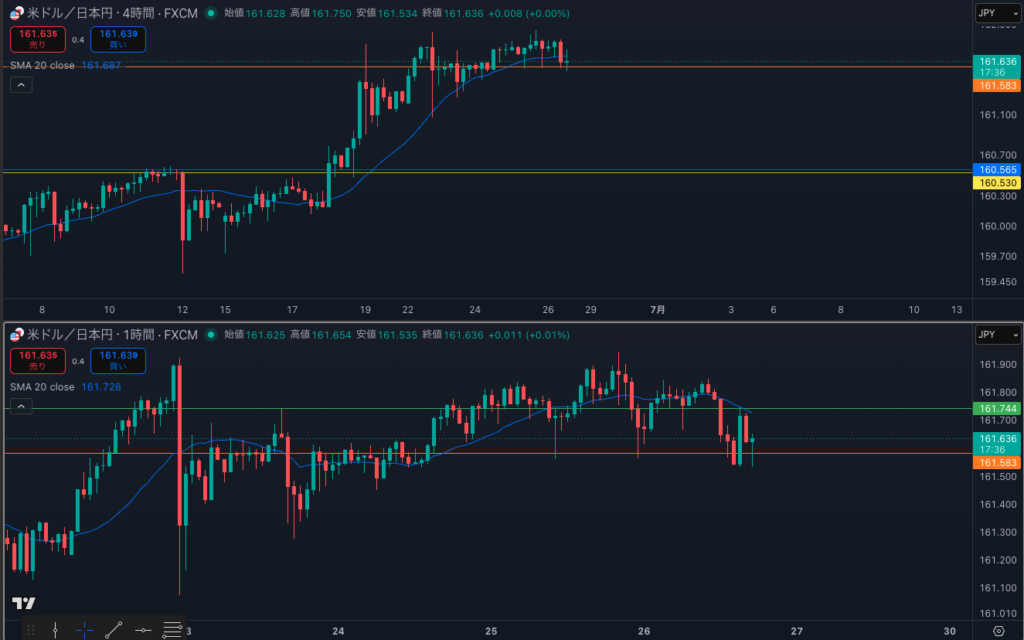Click the TradingView logo on lower chart
Screen dimensions: 1024x640
point(24,603)
